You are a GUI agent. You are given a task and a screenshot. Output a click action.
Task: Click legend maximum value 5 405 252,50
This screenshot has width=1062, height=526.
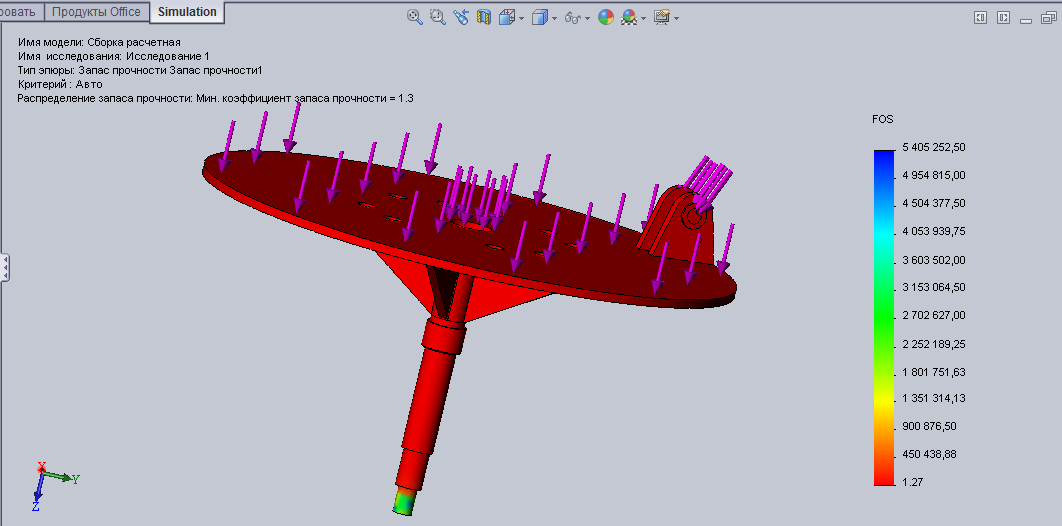tap(933, 148)
